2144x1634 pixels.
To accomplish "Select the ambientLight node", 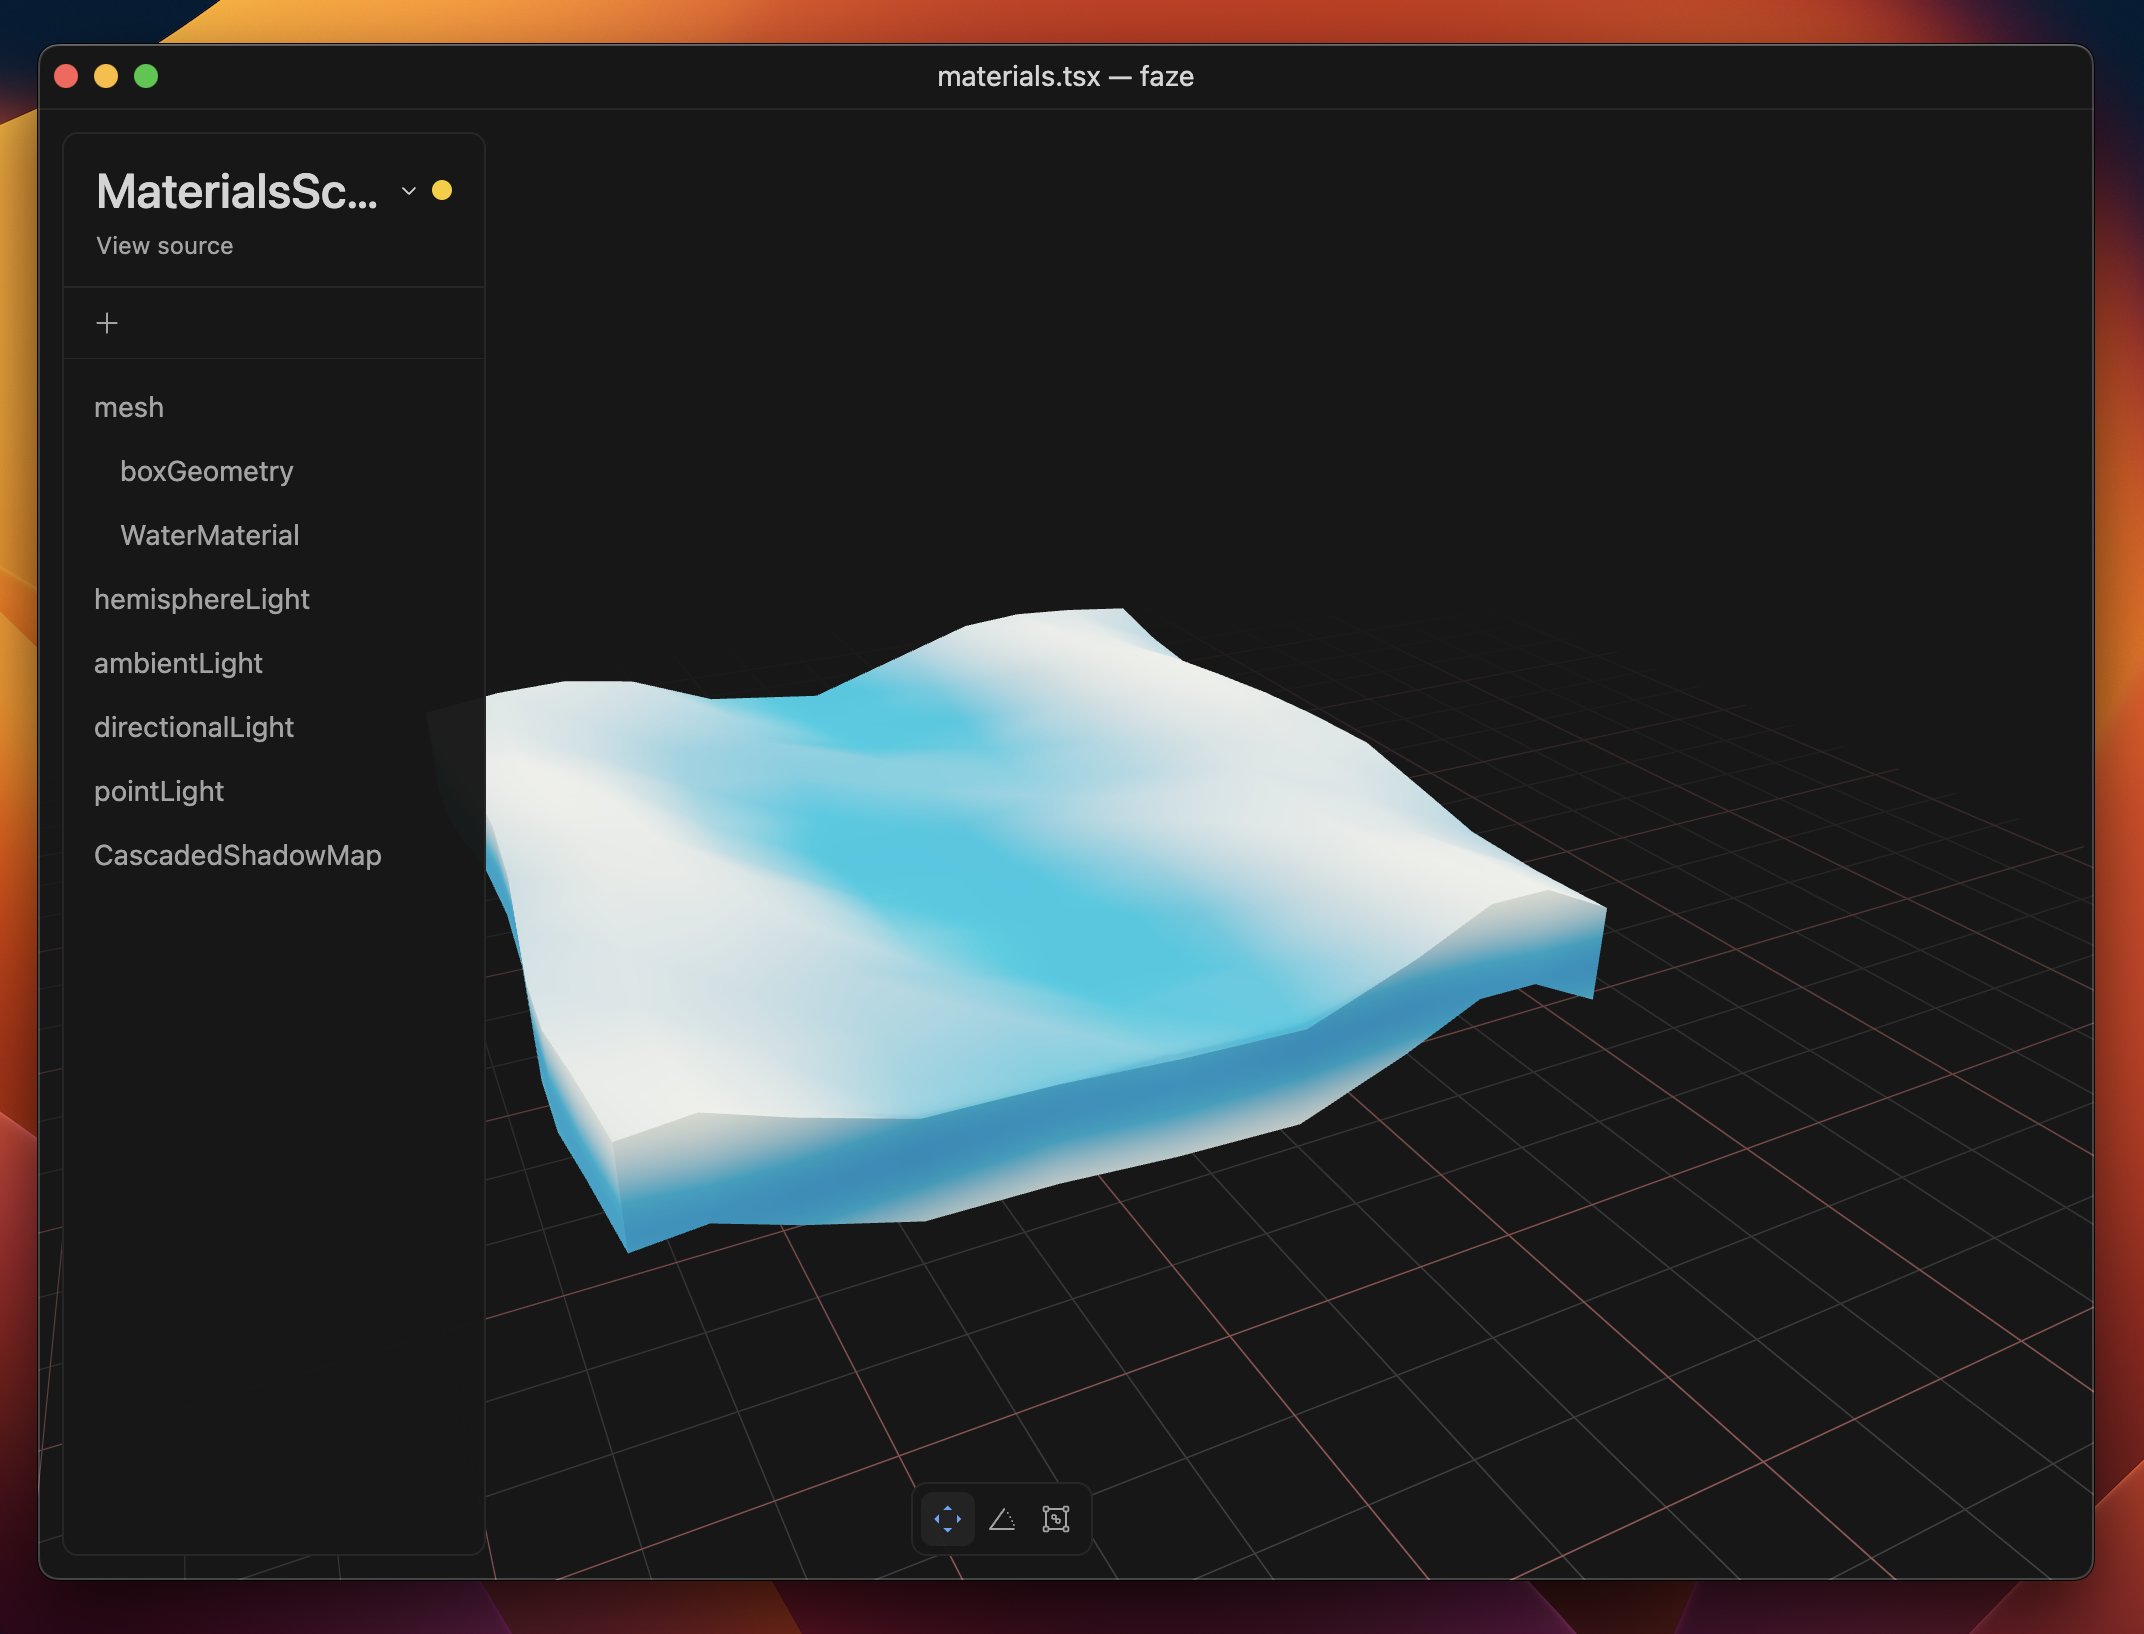I will [179, 663].
